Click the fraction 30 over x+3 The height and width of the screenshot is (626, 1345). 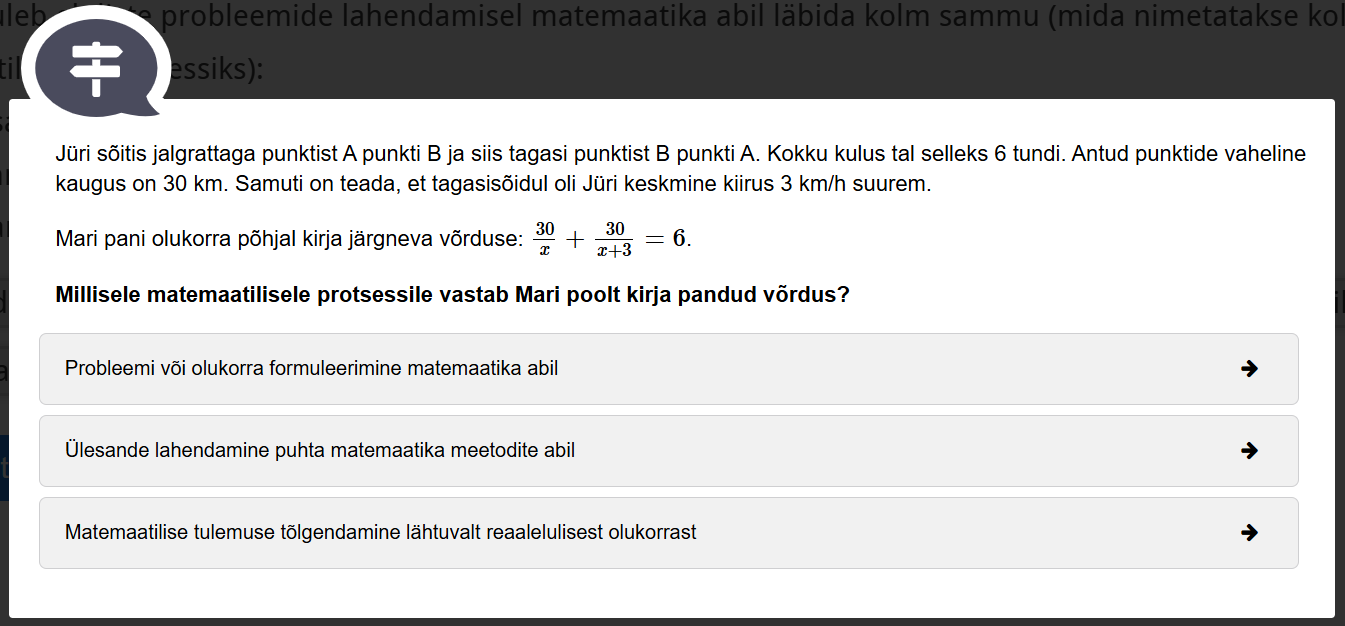point(613,240)
